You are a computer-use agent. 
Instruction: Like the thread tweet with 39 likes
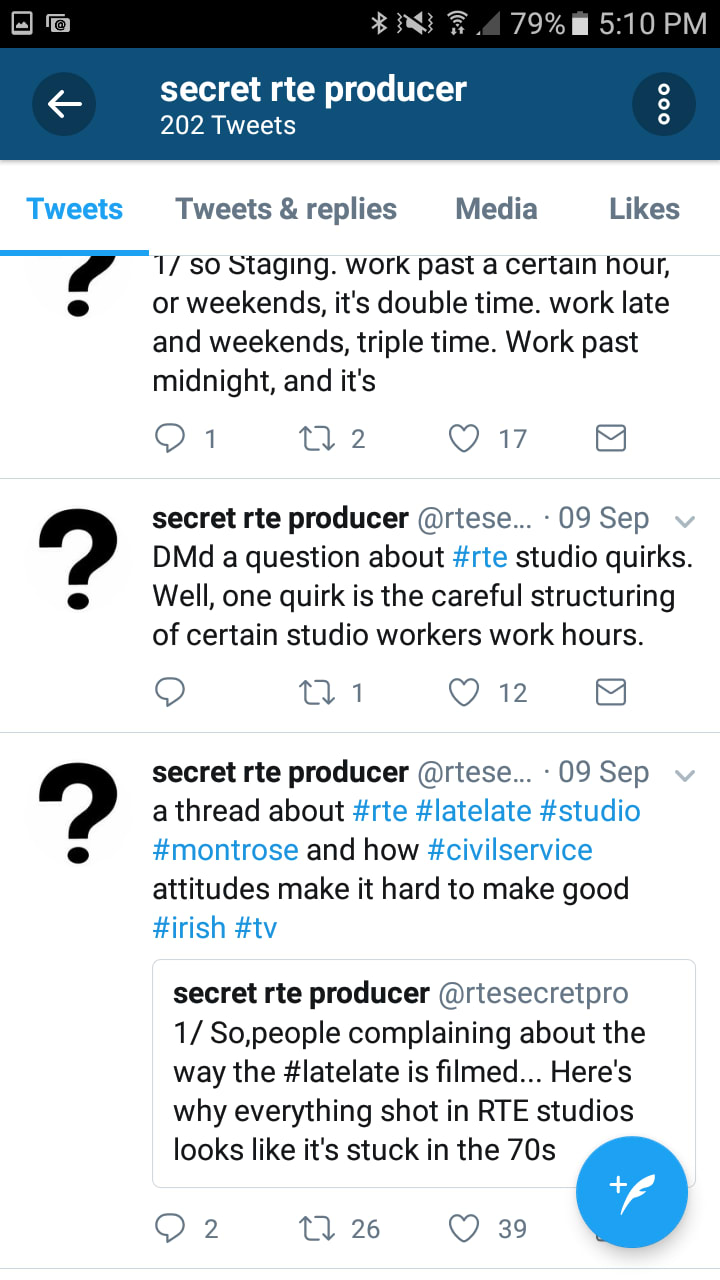tap(464, 1228)
